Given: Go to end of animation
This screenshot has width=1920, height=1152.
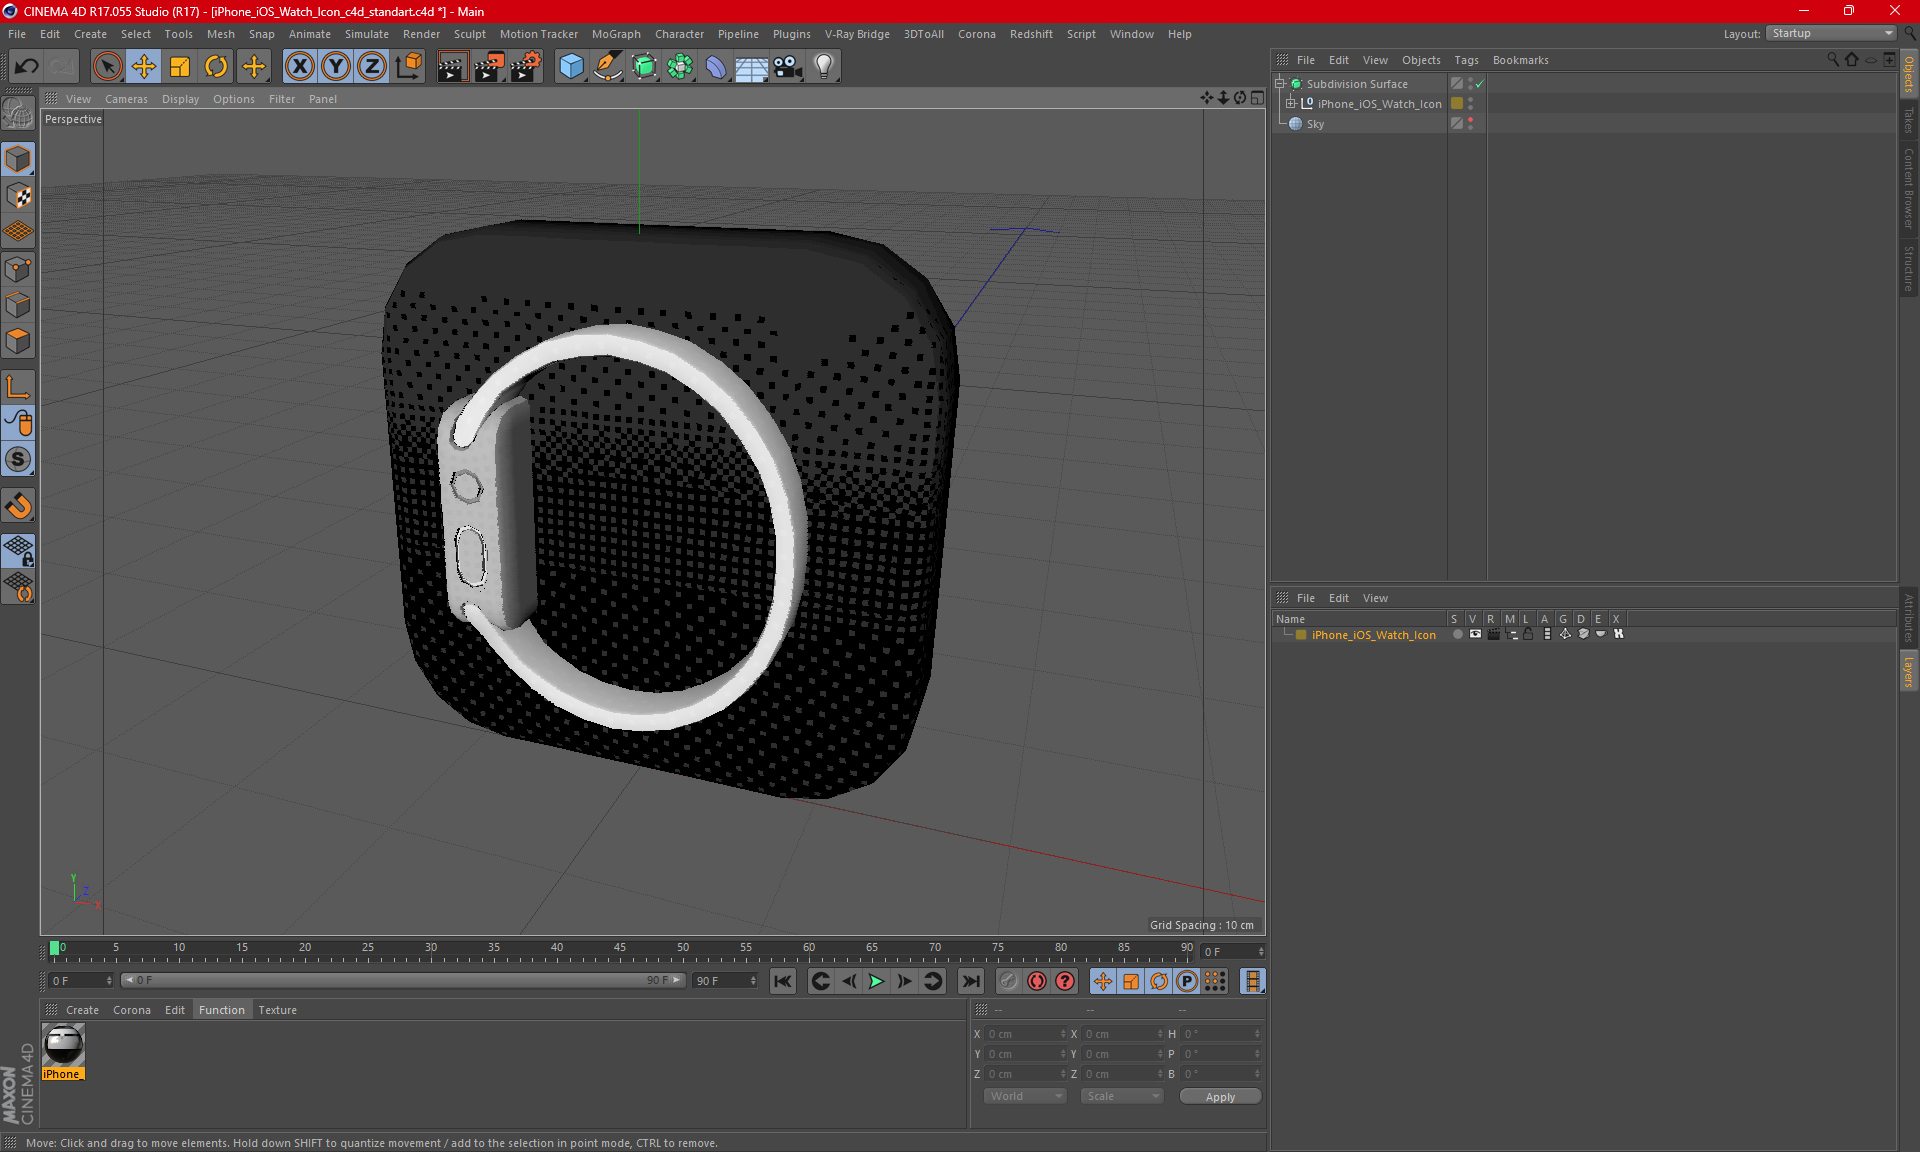Looking at the screenshot, I should click(970, 981).
